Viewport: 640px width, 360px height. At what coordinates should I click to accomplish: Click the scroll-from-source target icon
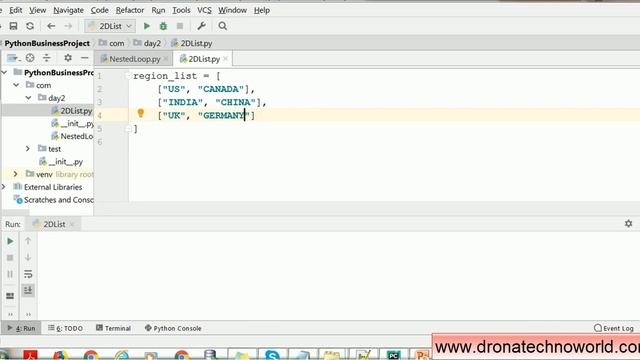(30, 58)
